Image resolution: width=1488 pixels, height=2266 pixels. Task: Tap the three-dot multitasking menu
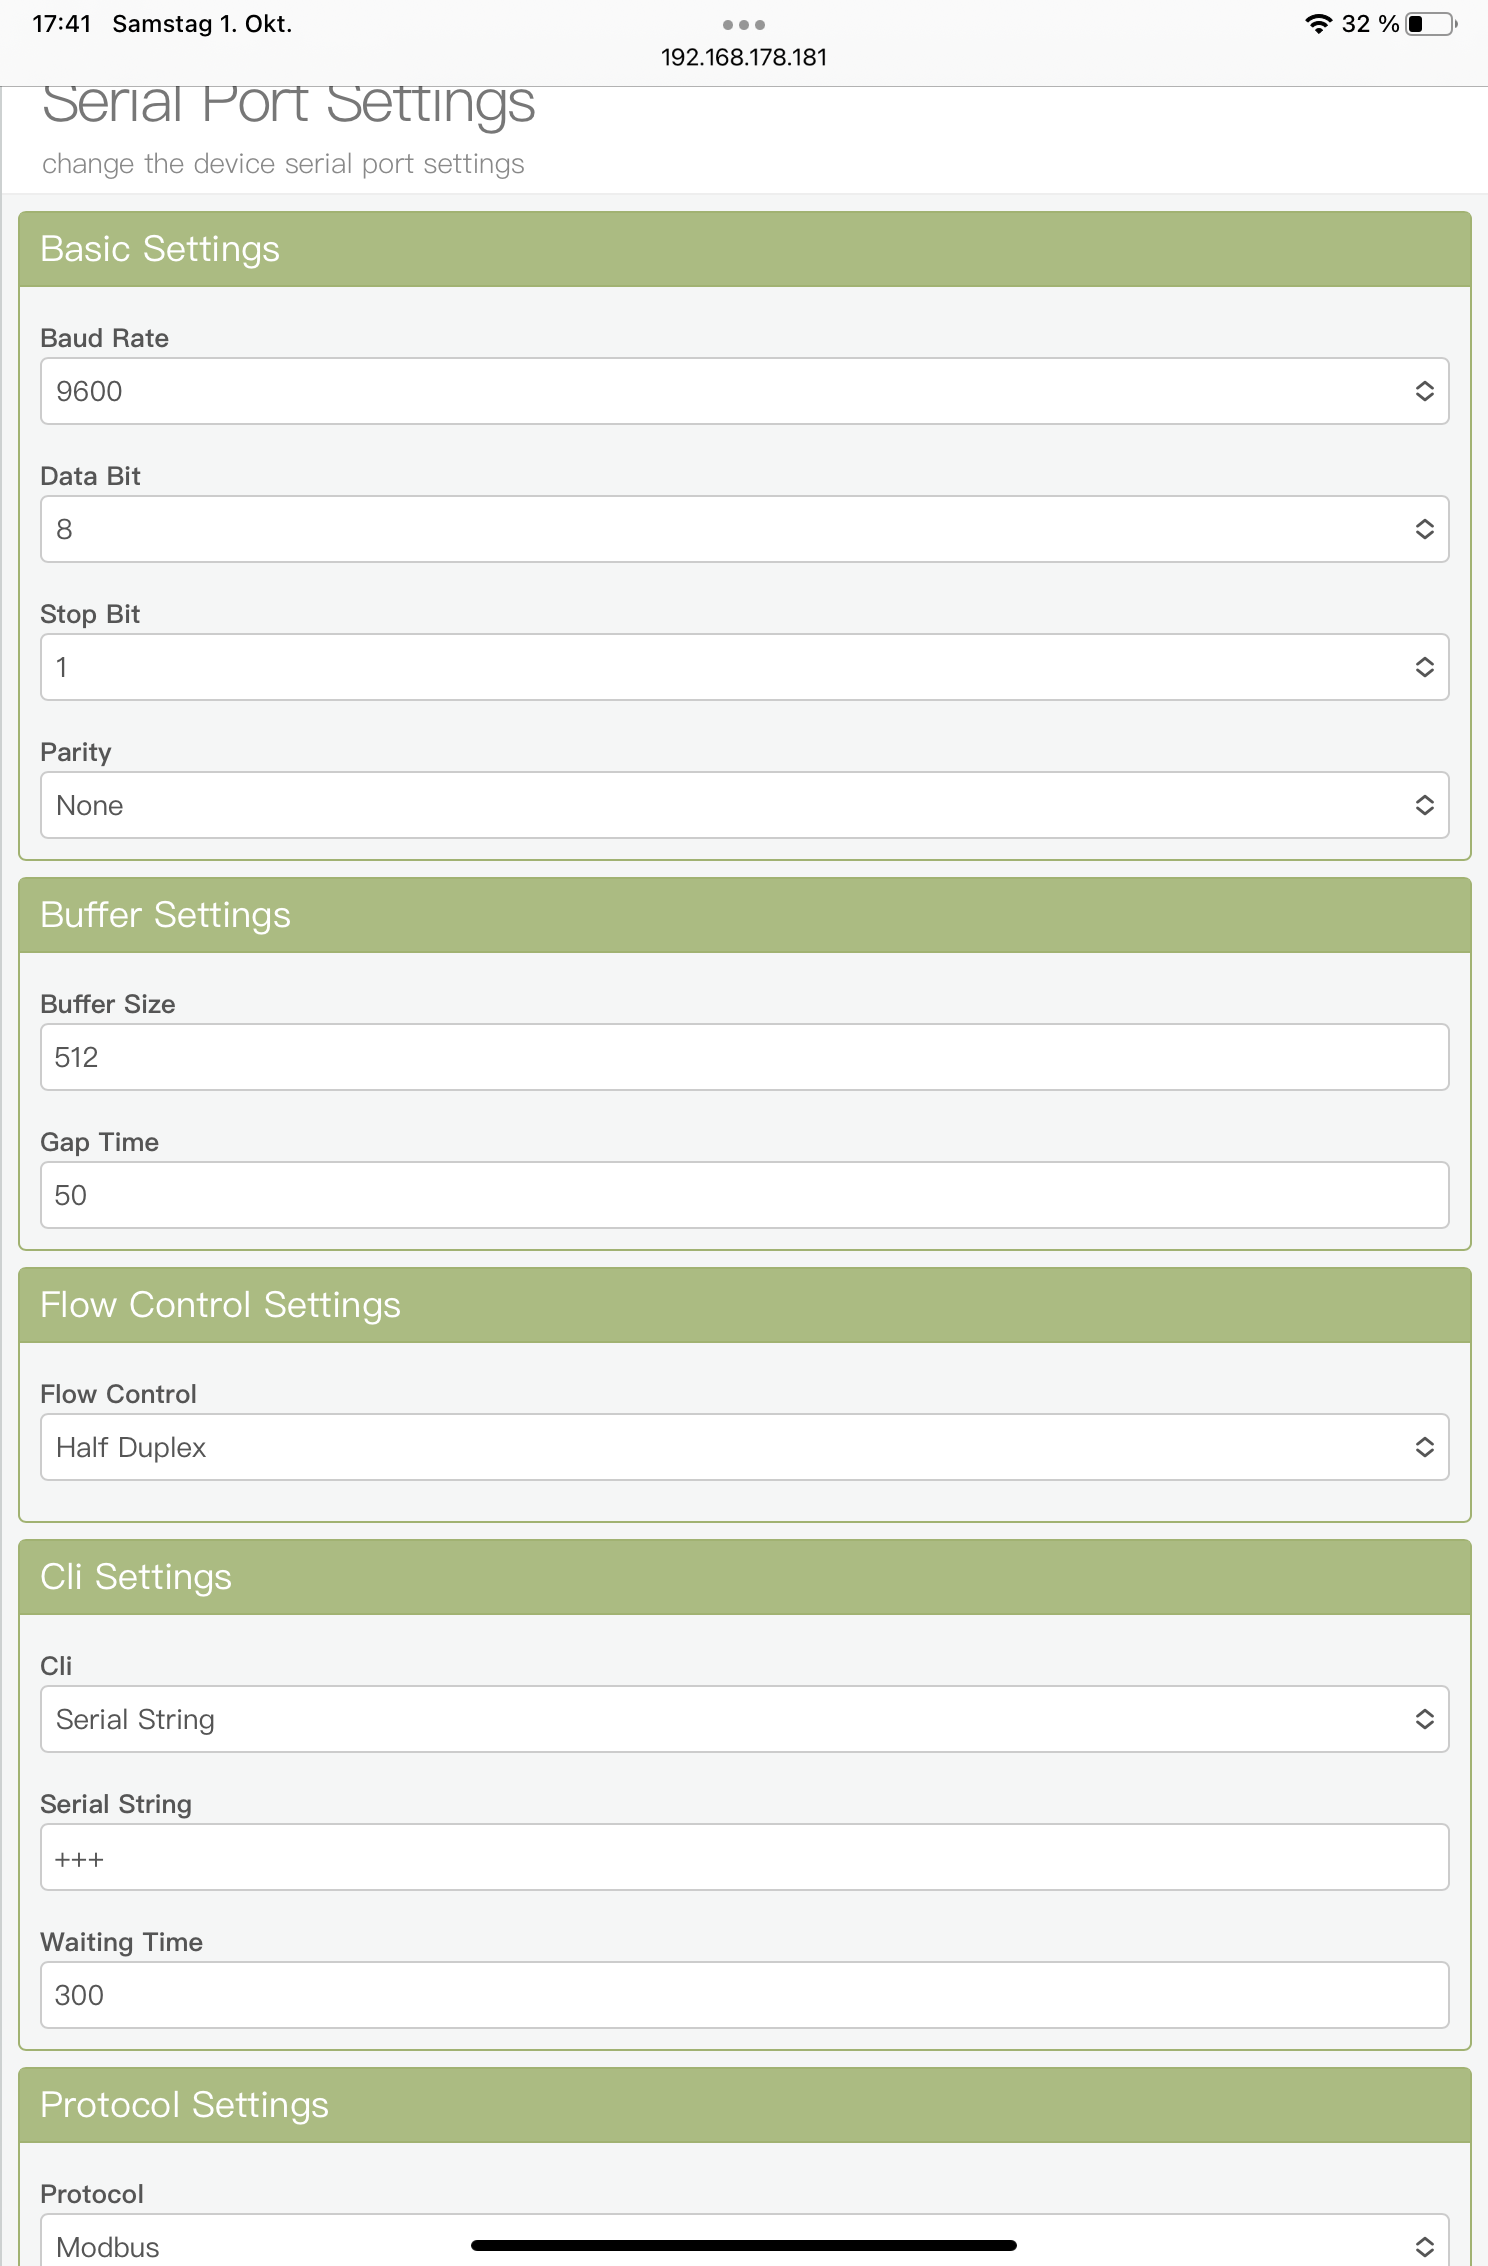tap(744, 25)
